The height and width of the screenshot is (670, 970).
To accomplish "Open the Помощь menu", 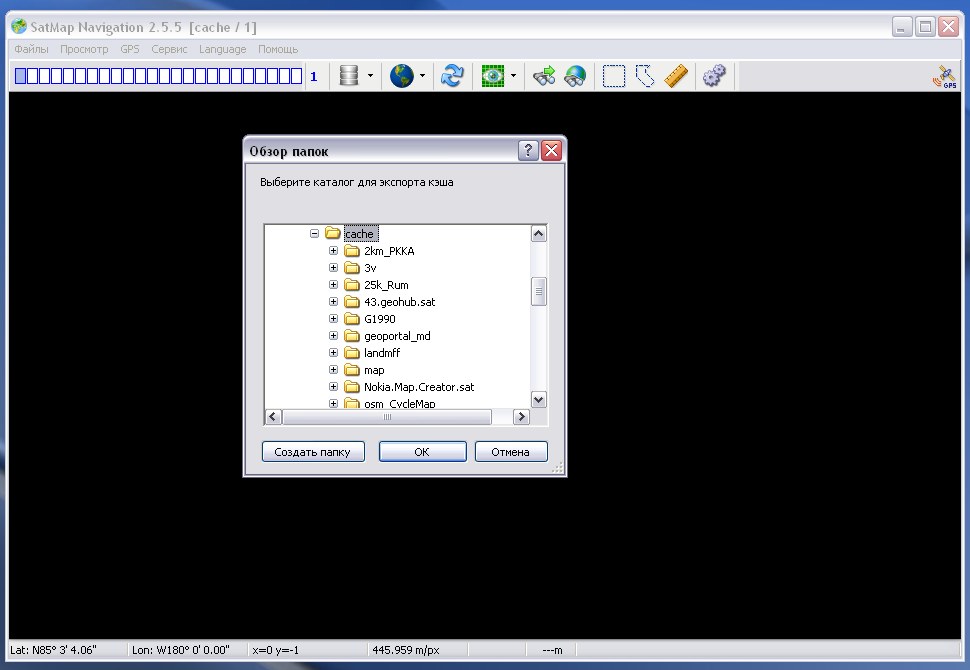I will pos(278,49).
